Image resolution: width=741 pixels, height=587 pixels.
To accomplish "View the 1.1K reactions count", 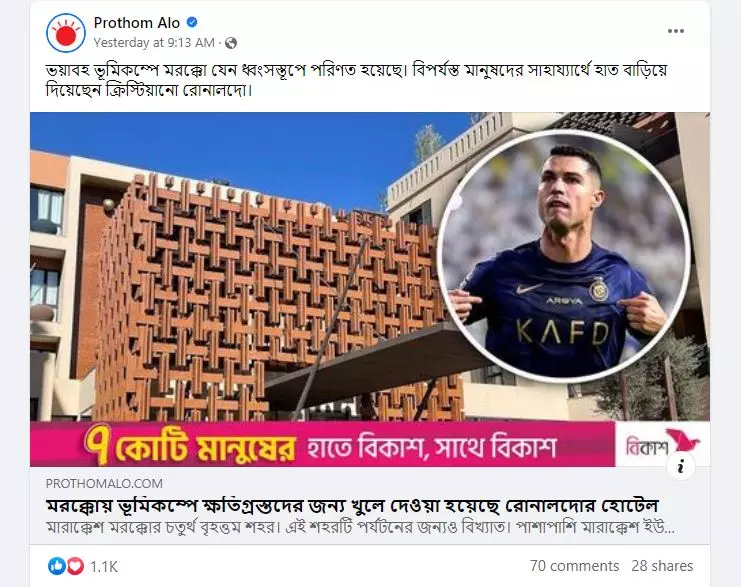I will pyautogui.click(x=104, y=566).
